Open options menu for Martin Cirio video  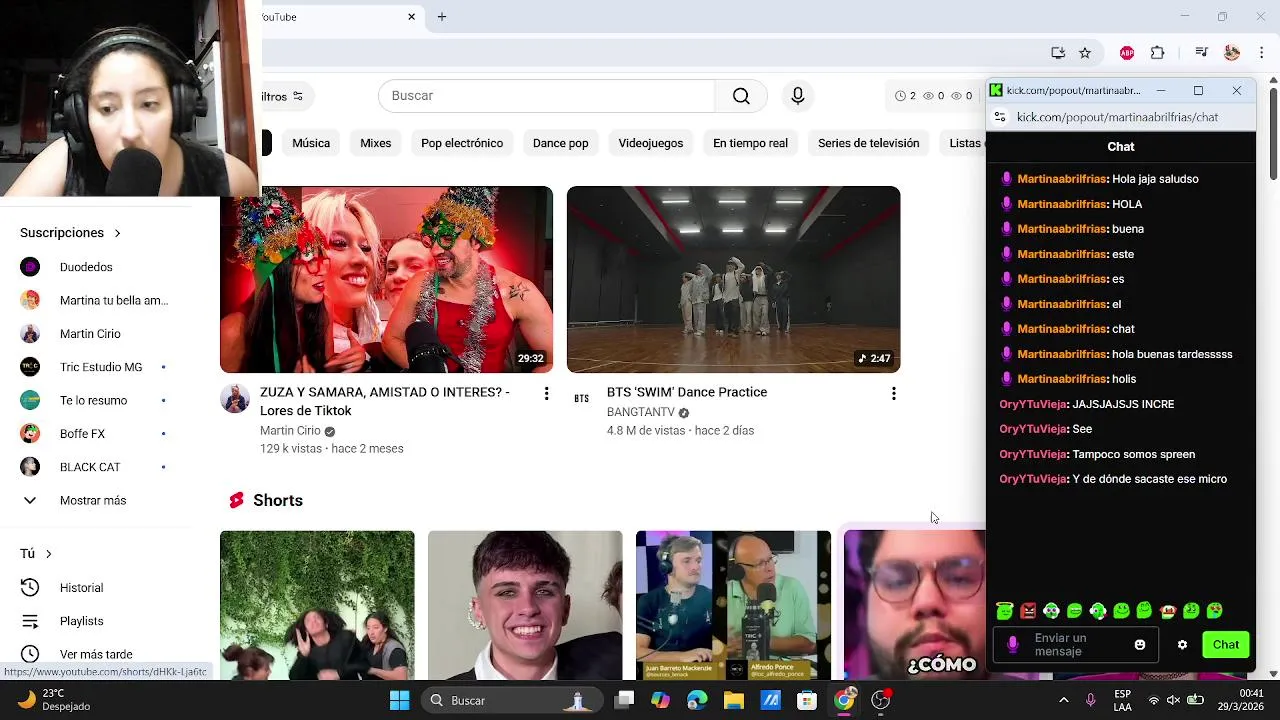click(546, 394)
